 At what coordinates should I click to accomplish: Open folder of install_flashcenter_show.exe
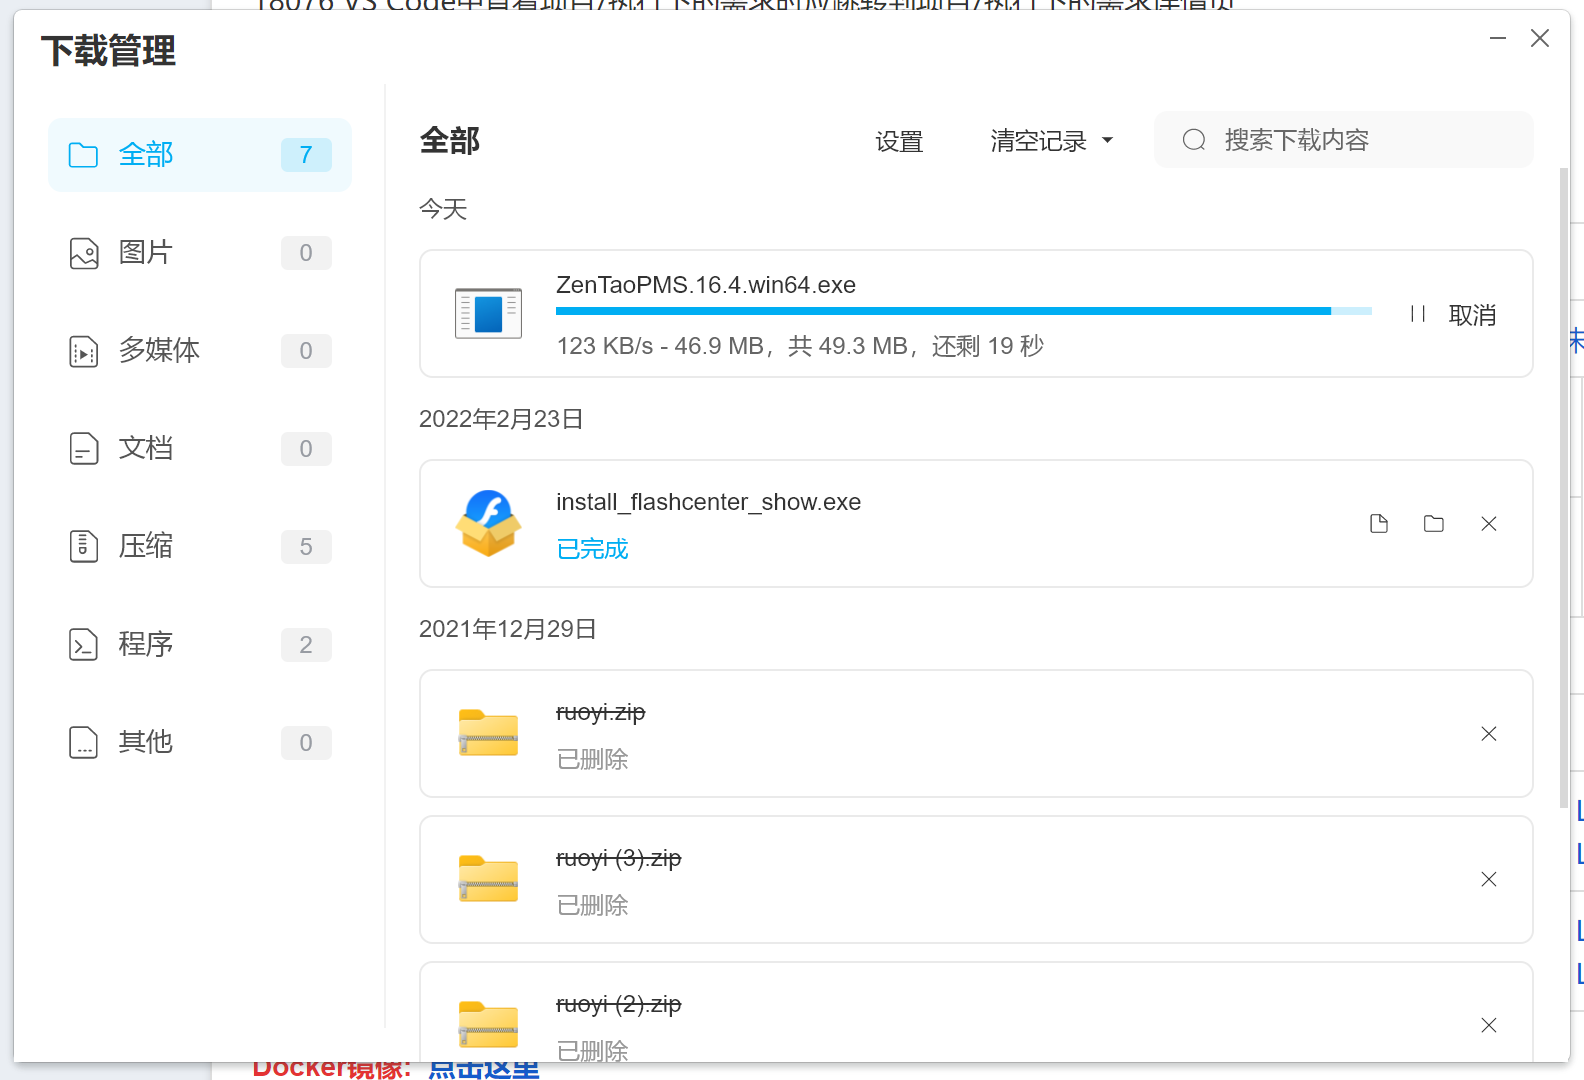(1434, 524)
